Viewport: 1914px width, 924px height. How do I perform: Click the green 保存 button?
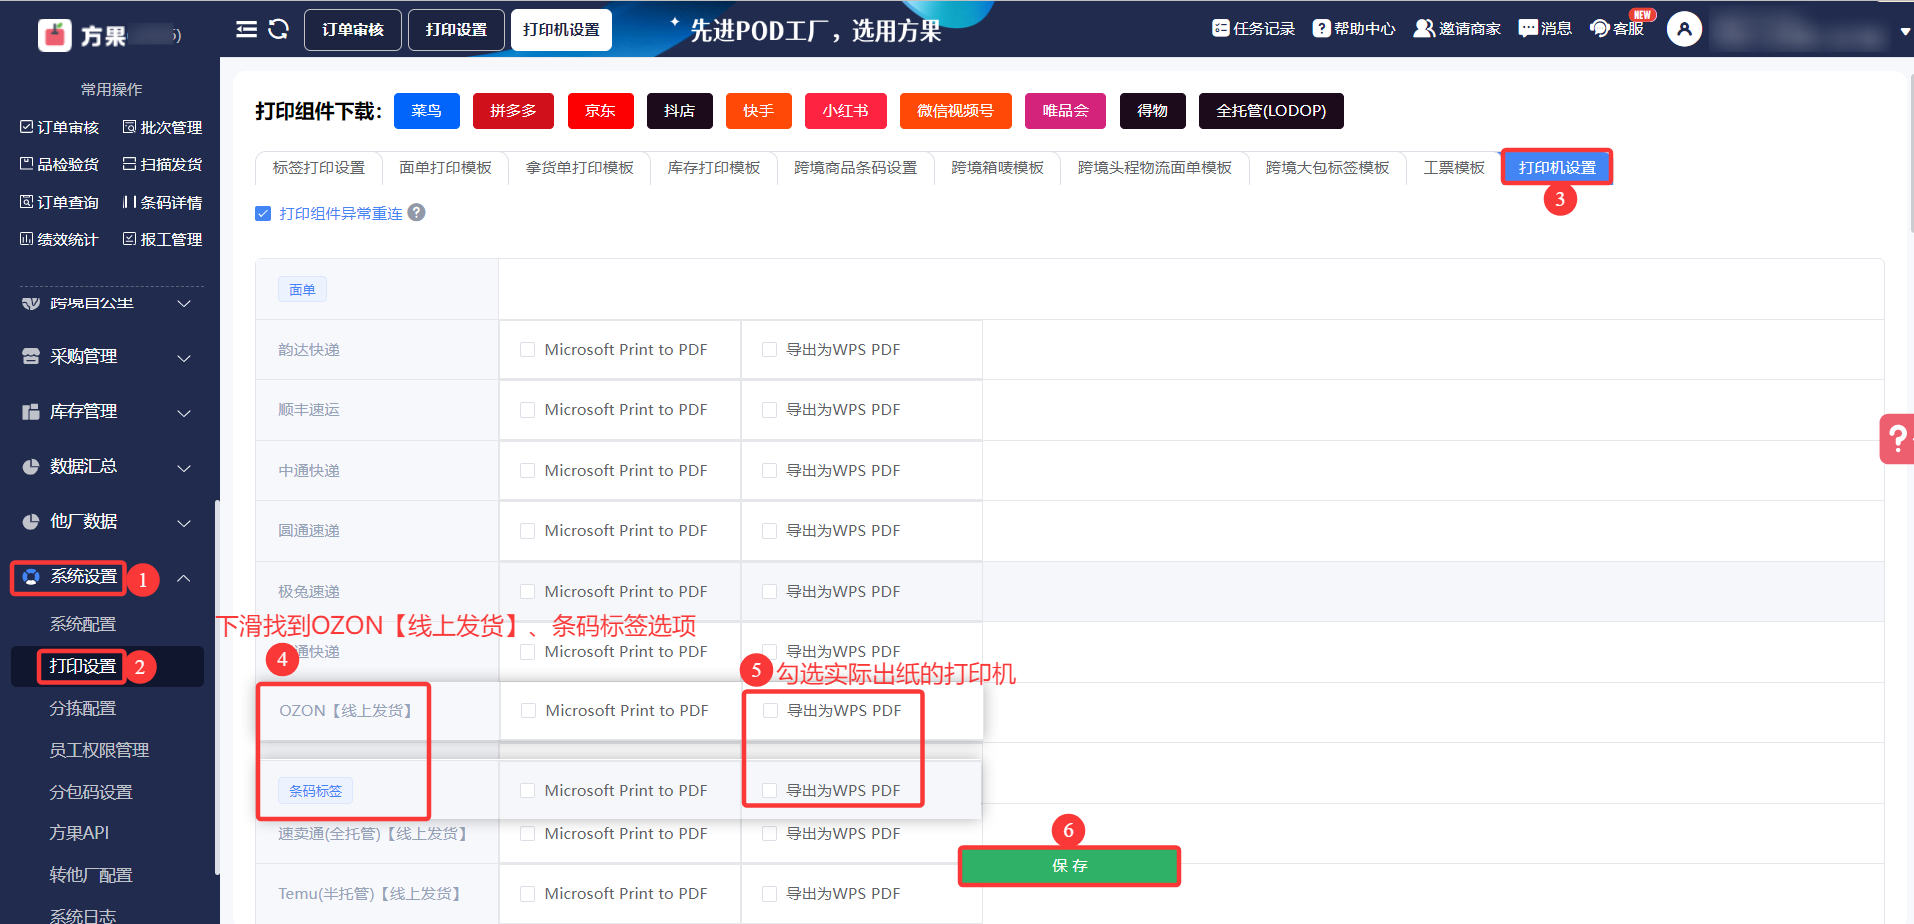(x=1069, y=866)
